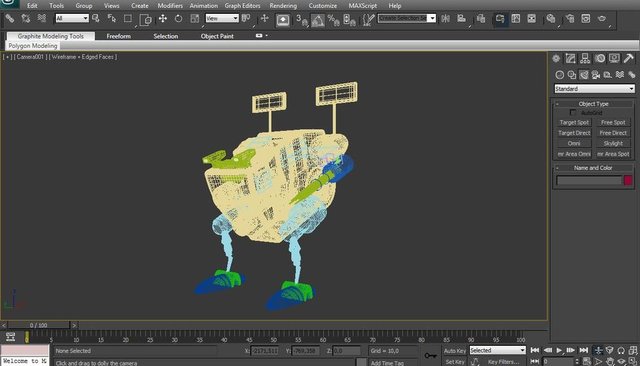640x366 pixels.
Task: Click the time slider 0 / 100 handle
Action: point(38,325)
